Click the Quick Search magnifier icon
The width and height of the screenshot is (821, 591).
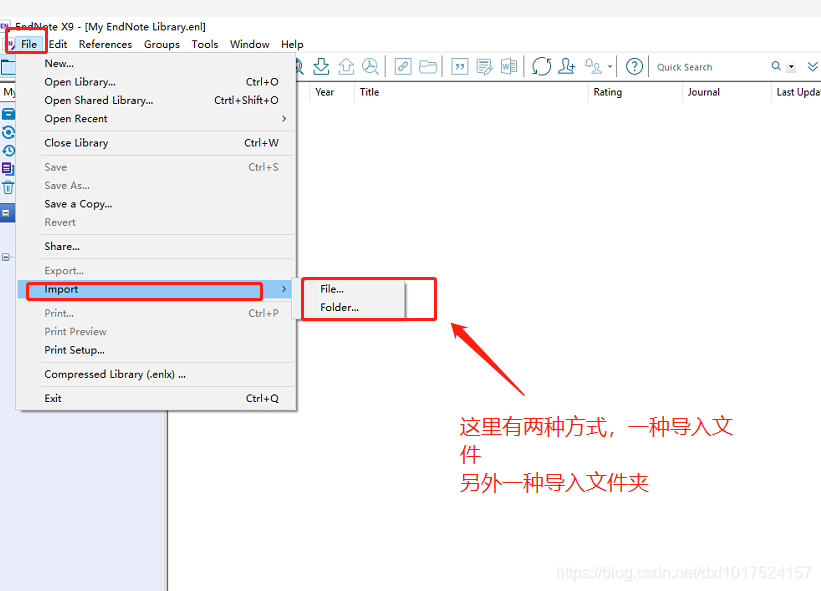coord(776,66)
